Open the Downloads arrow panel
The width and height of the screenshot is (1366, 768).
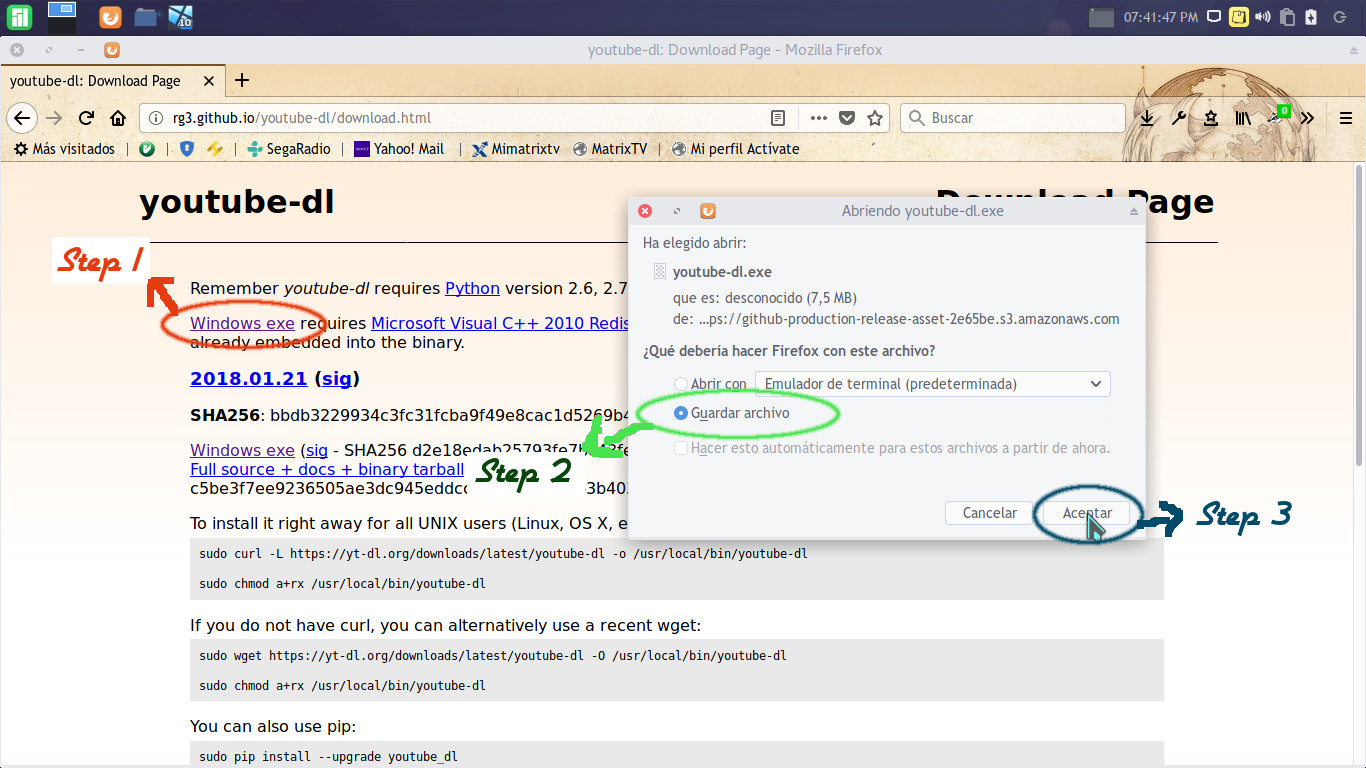1147,118
